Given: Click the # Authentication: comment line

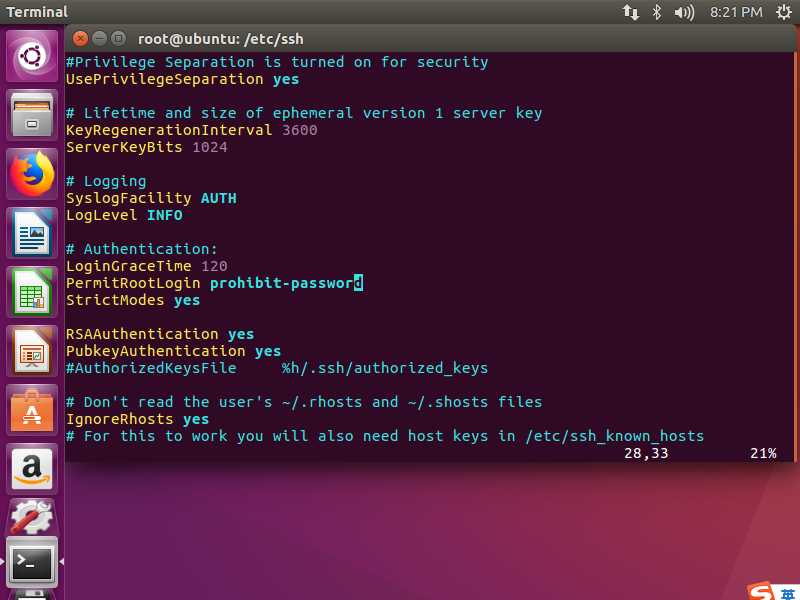Looking at the screenshot, I should click(141, 249).
